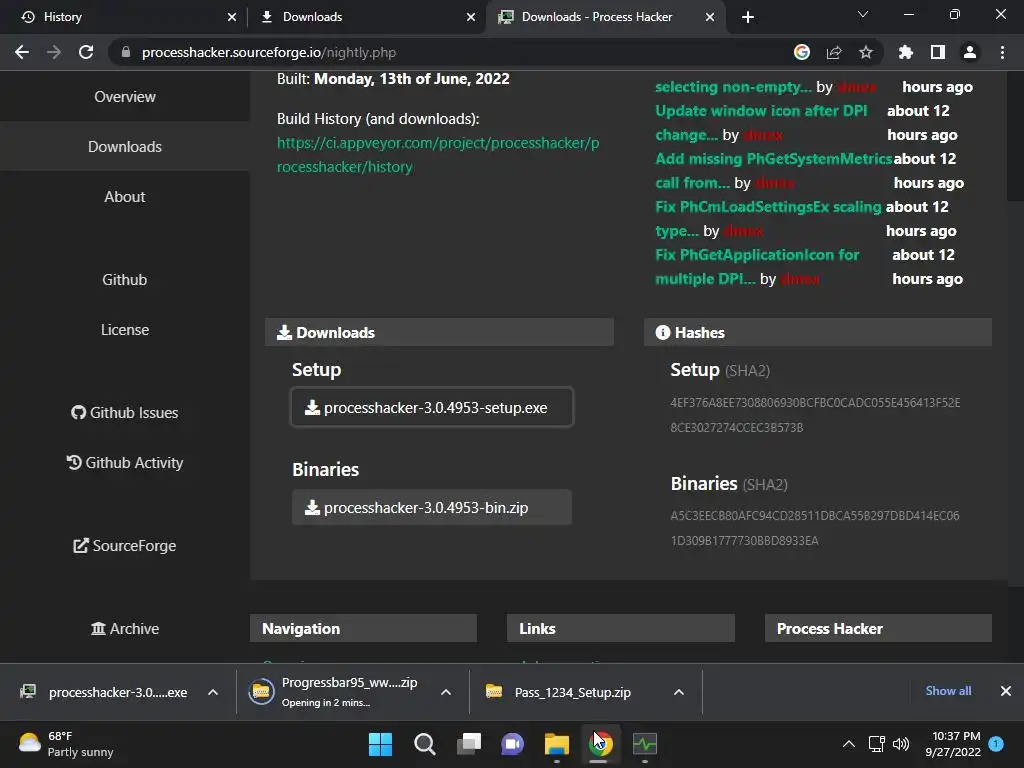This screenshot has height=768, width=1024.
Task: Open the clock and date 10:37 PM
Action: [x=953, y=744]
